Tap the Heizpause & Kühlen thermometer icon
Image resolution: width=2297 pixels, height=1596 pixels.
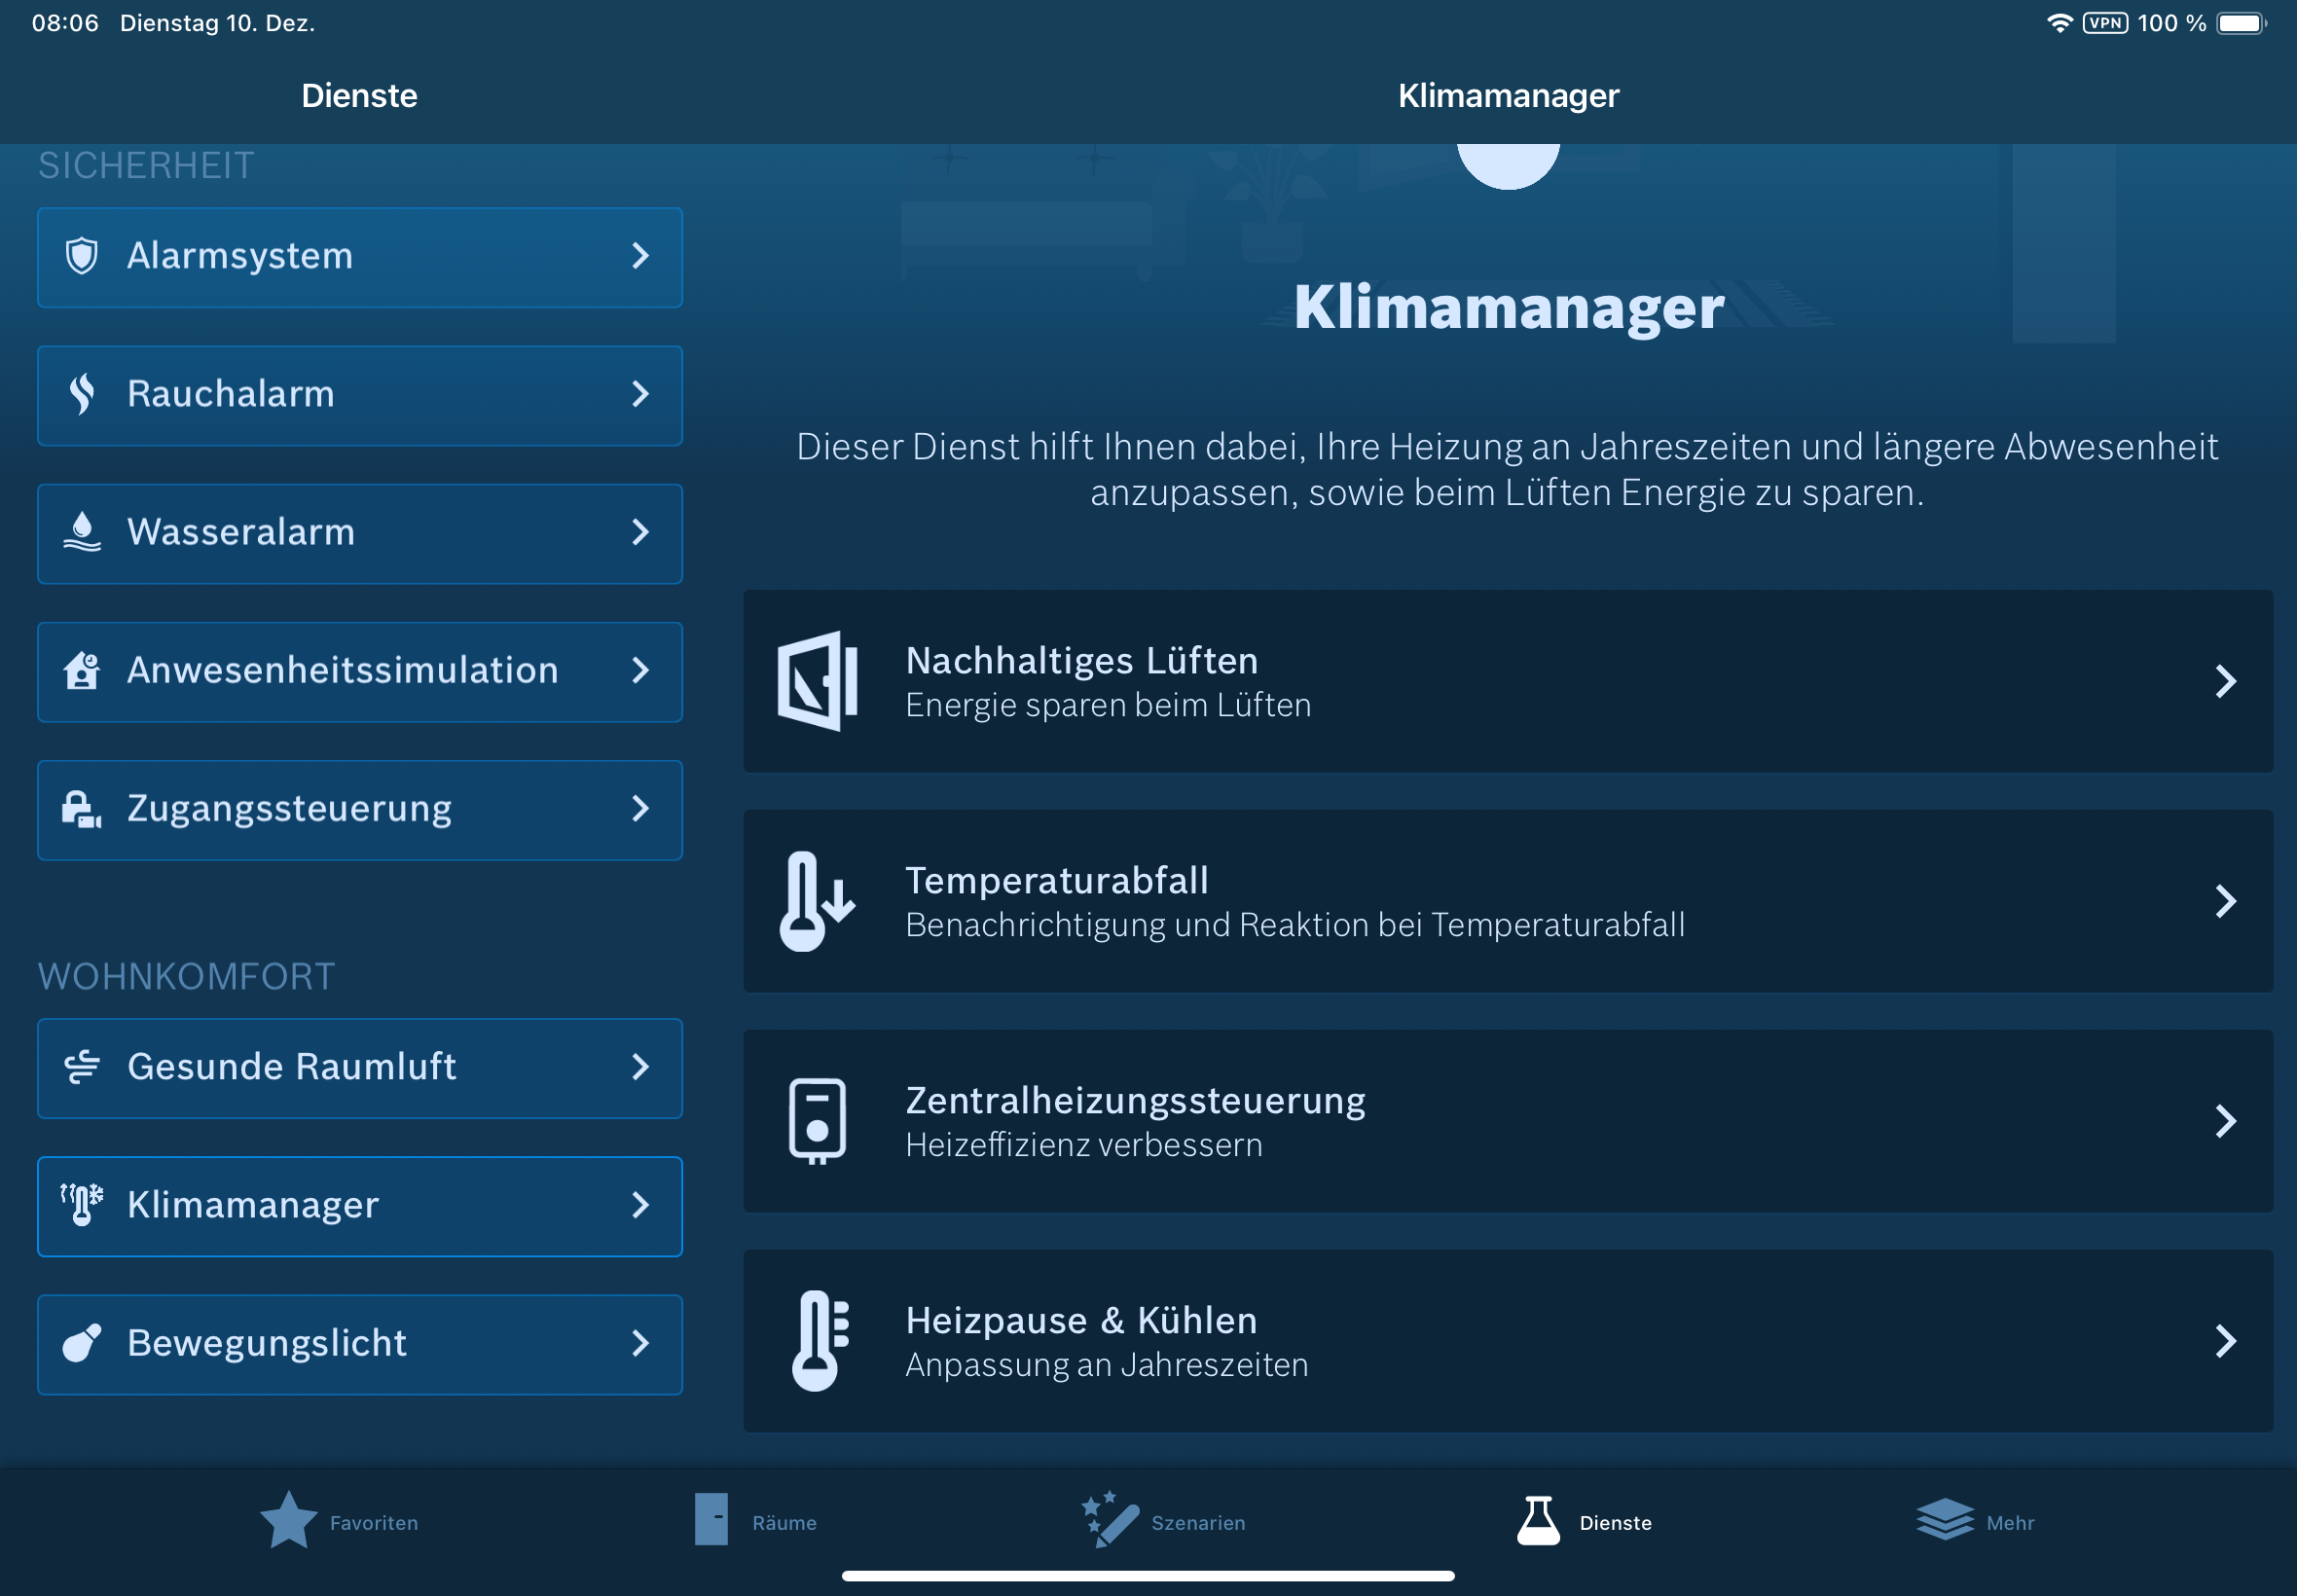tap(817, 1341)
